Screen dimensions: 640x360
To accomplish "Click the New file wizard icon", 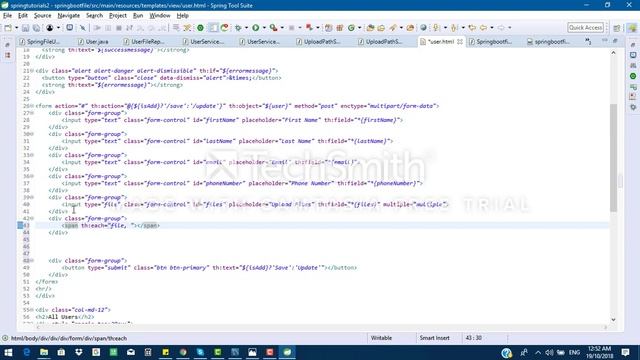I will (8, 28).
